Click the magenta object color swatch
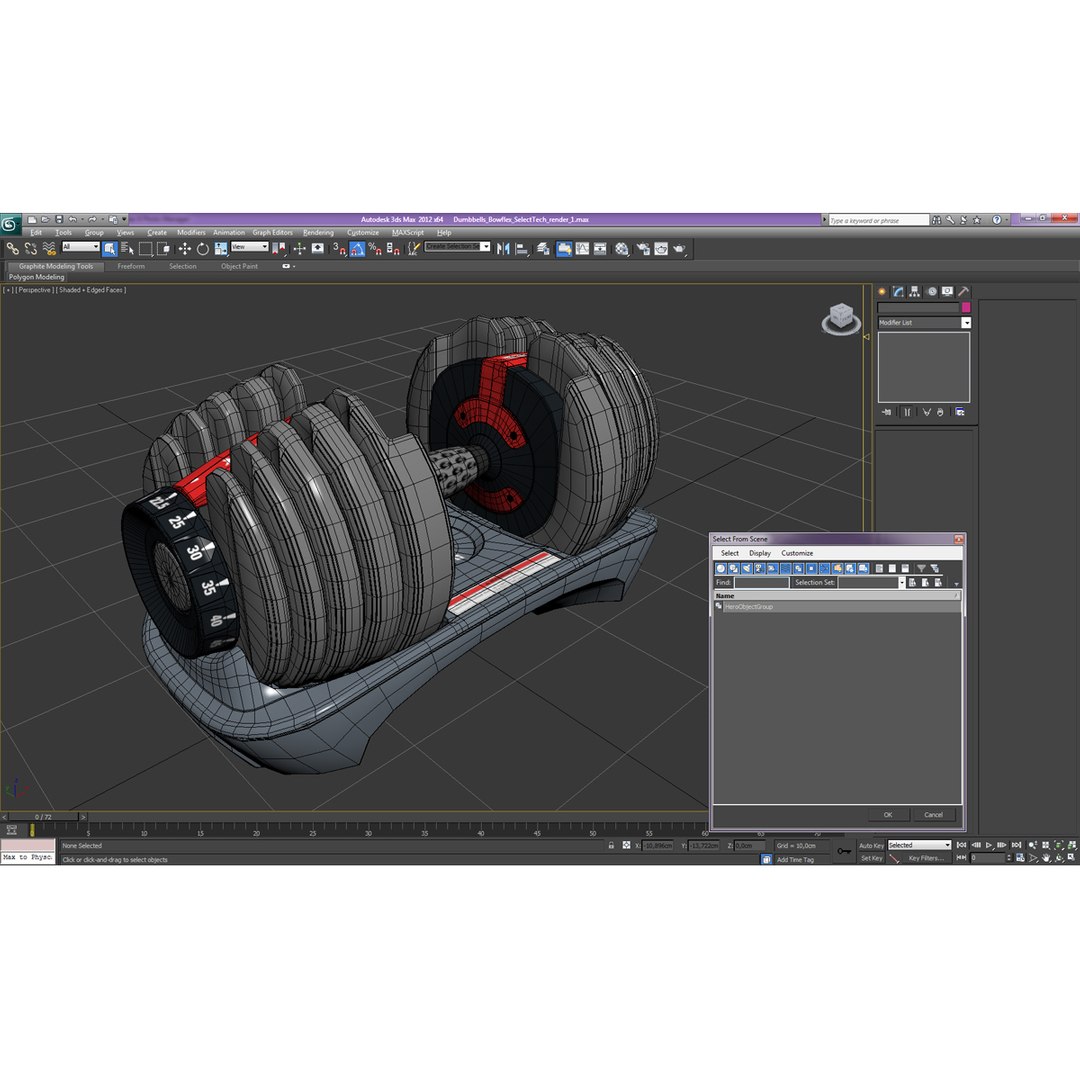This screenshot has width=1080, height=1080. click(966, 307)
